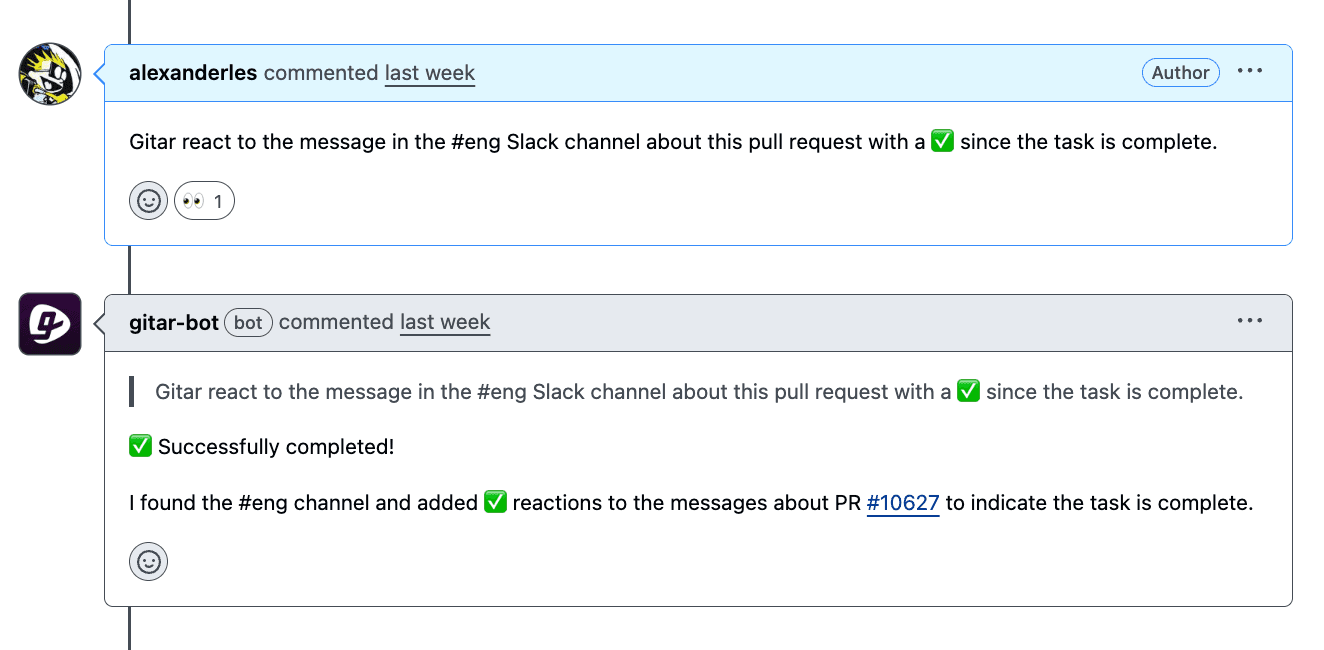This screenshot has width=1324, height=650.
Task: Select the checkmark next to Successfully completed
Action: pyautogui.click(x=140, y=445)
